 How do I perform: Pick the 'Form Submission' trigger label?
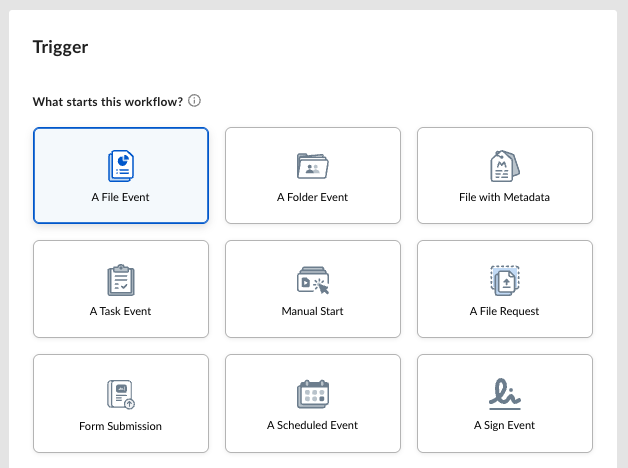[x=120, y=426]
